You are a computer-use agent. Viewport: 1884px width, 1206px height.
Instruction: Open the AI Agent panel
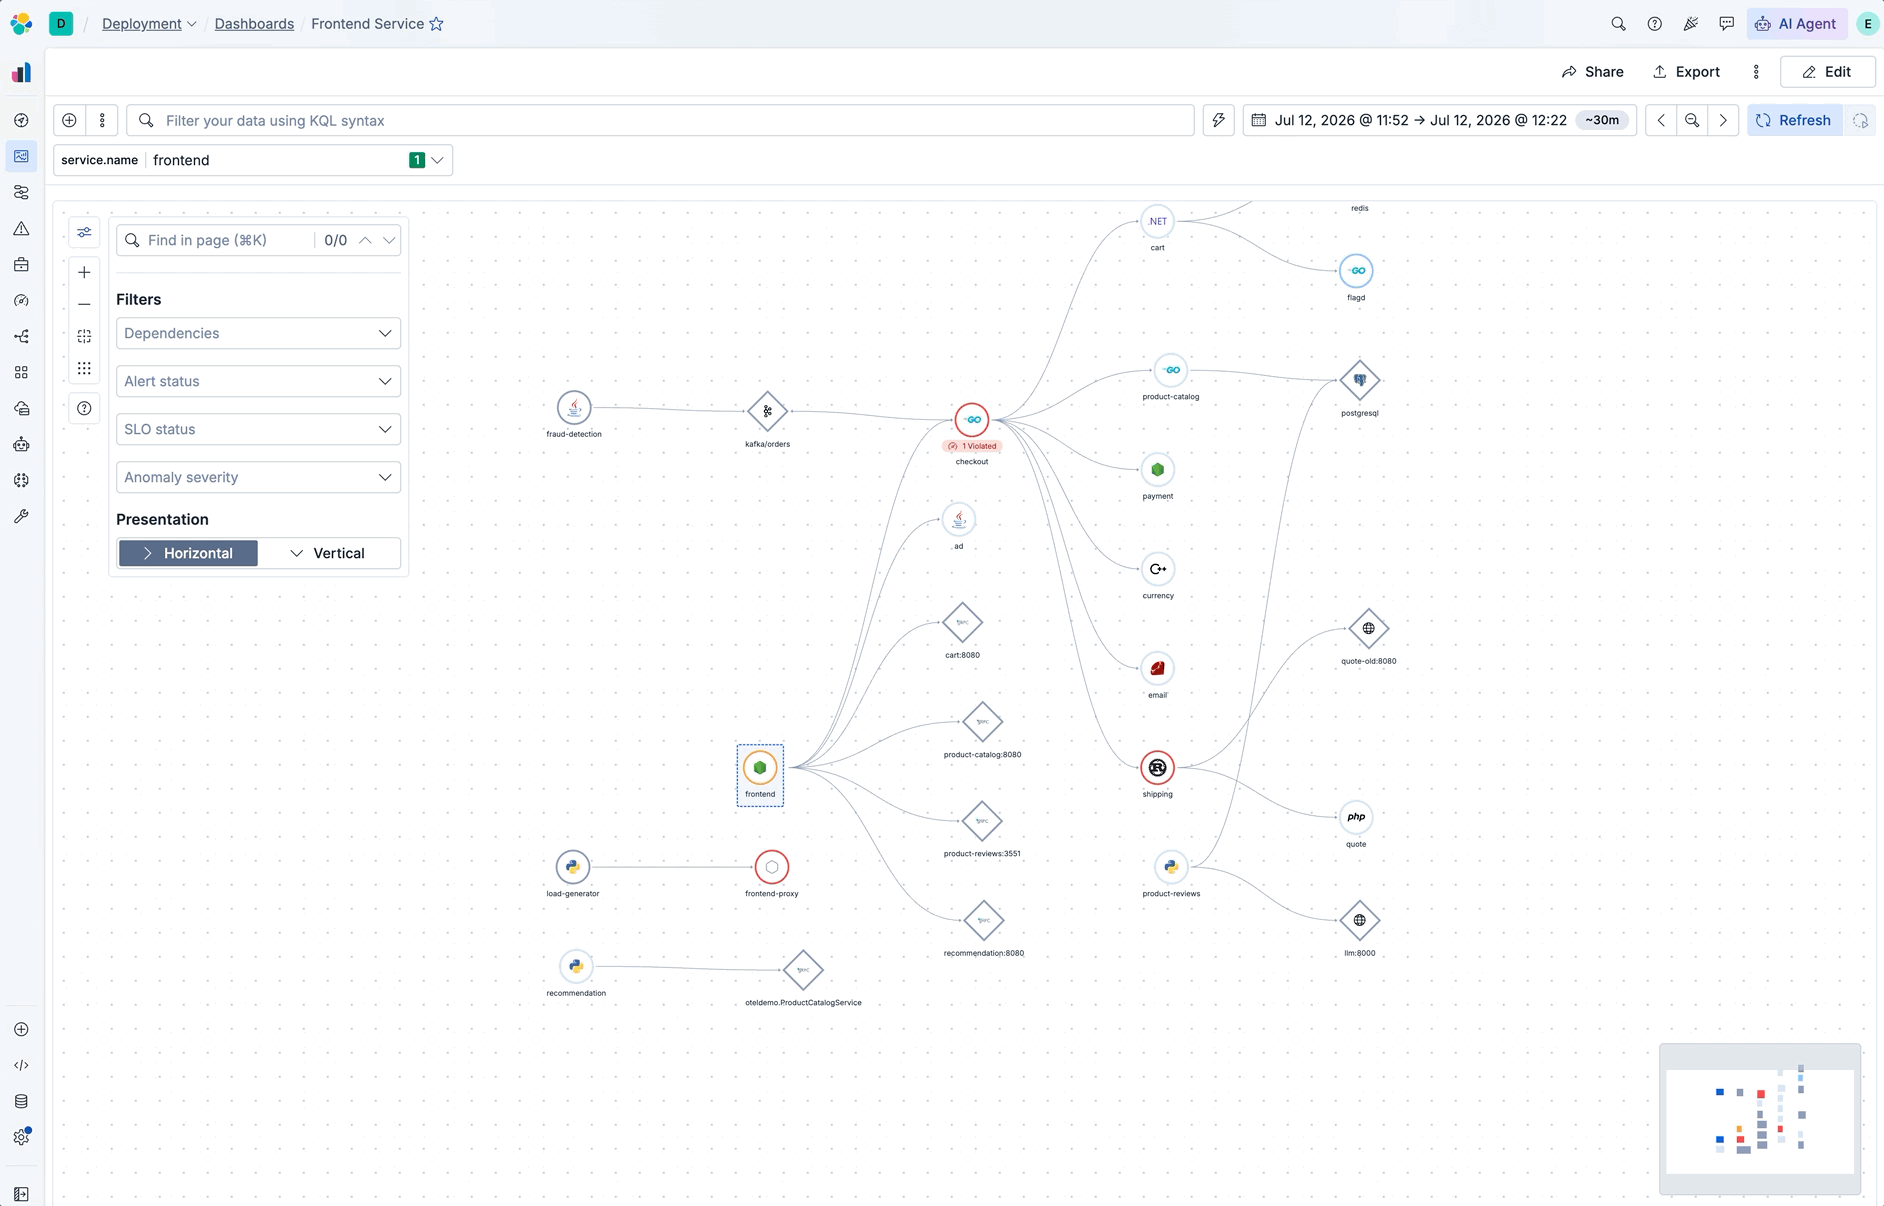tap(1796, 24)
